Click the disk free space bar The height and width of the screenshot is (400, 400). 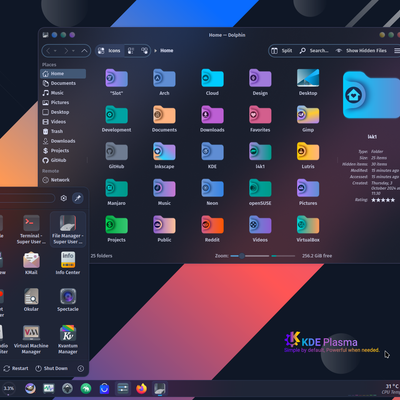pyautogui.click(x=283, y=256)
